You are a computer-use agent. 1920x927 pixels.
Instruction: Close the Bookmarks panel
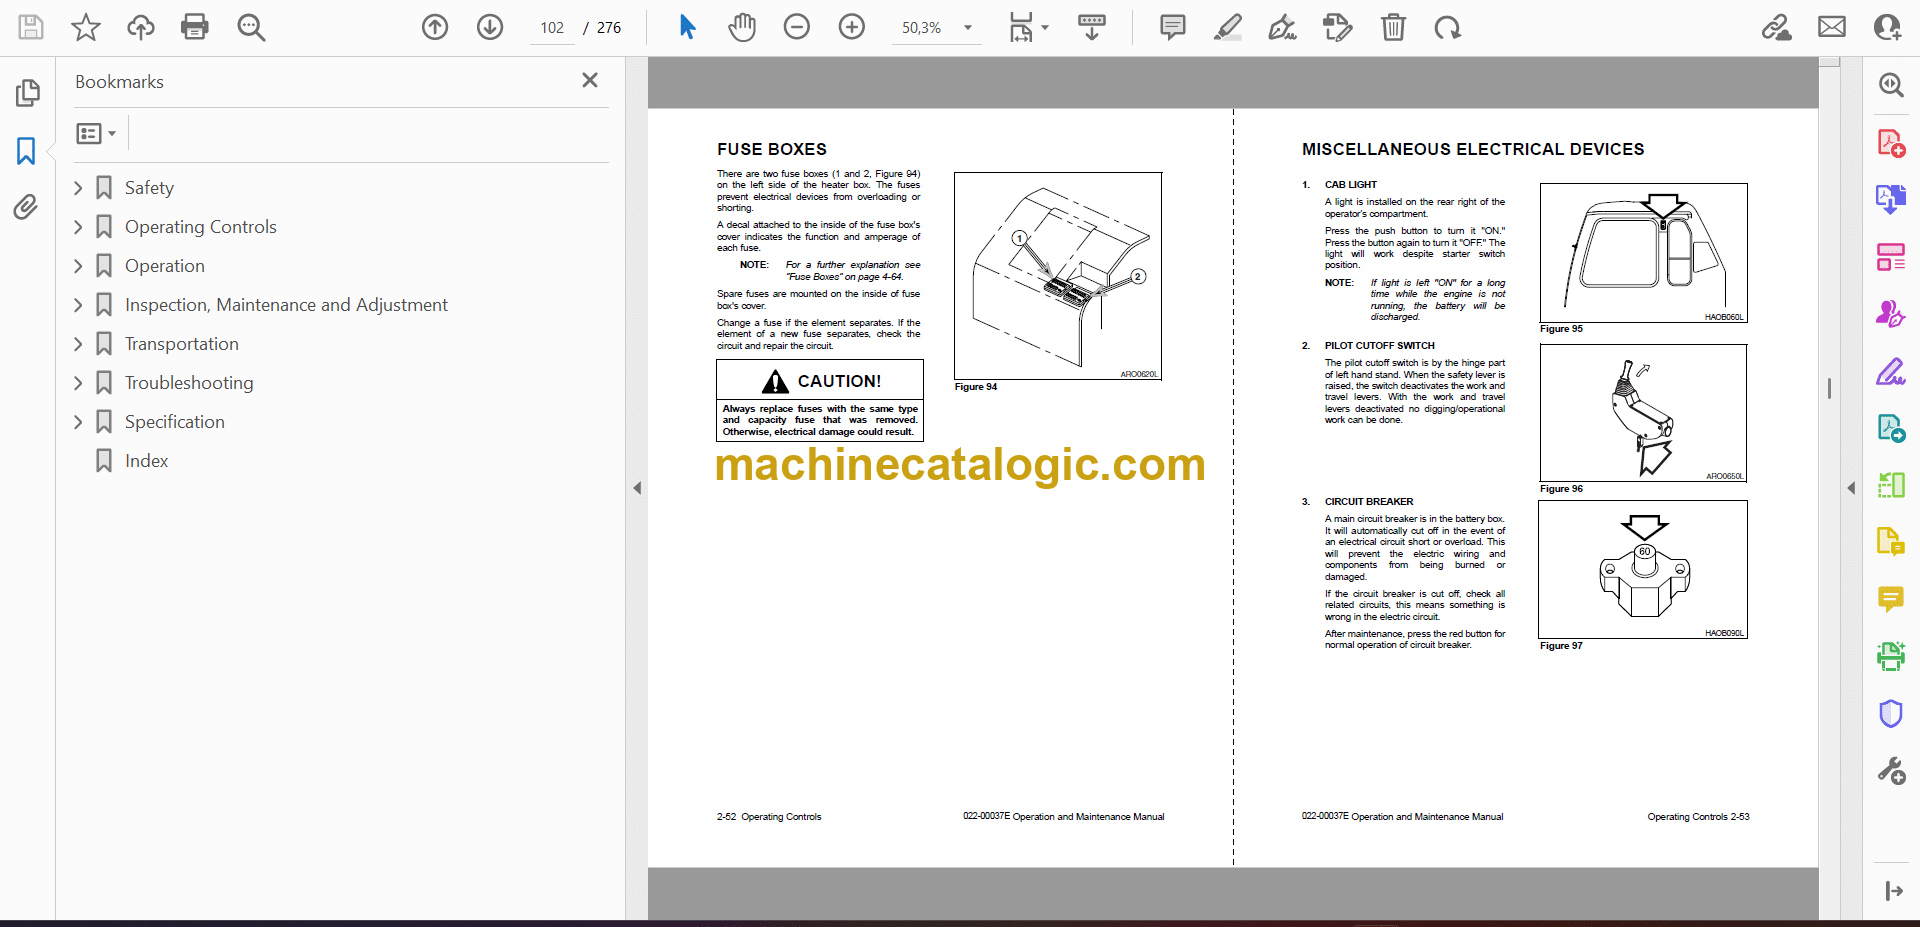pyautogui.click(x=590, y=80)
